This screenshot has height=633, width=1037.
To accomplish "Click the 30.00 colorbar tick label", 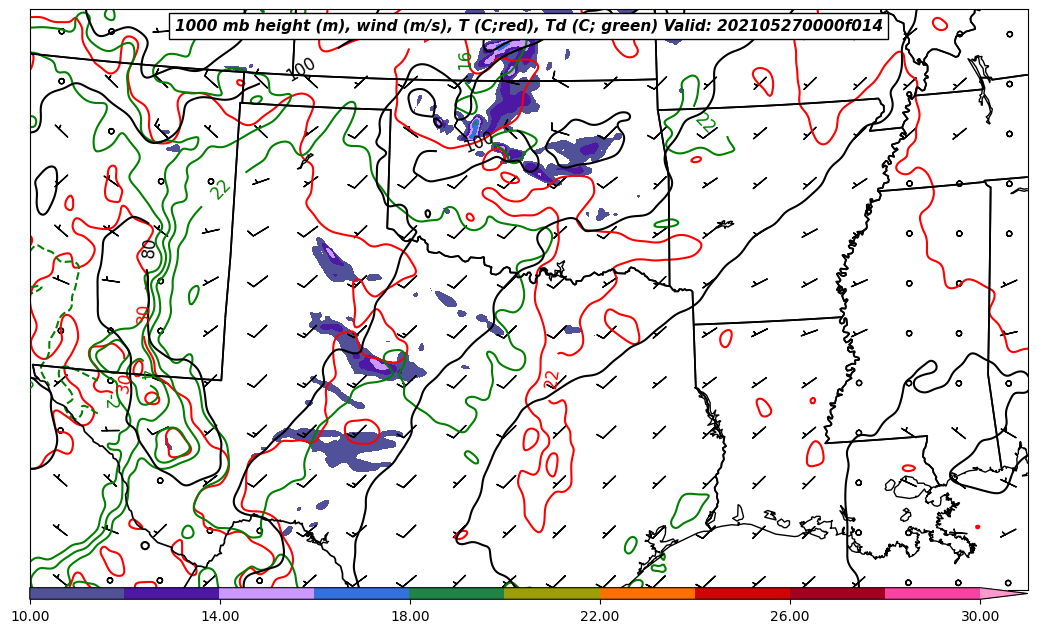I will 980,616.
